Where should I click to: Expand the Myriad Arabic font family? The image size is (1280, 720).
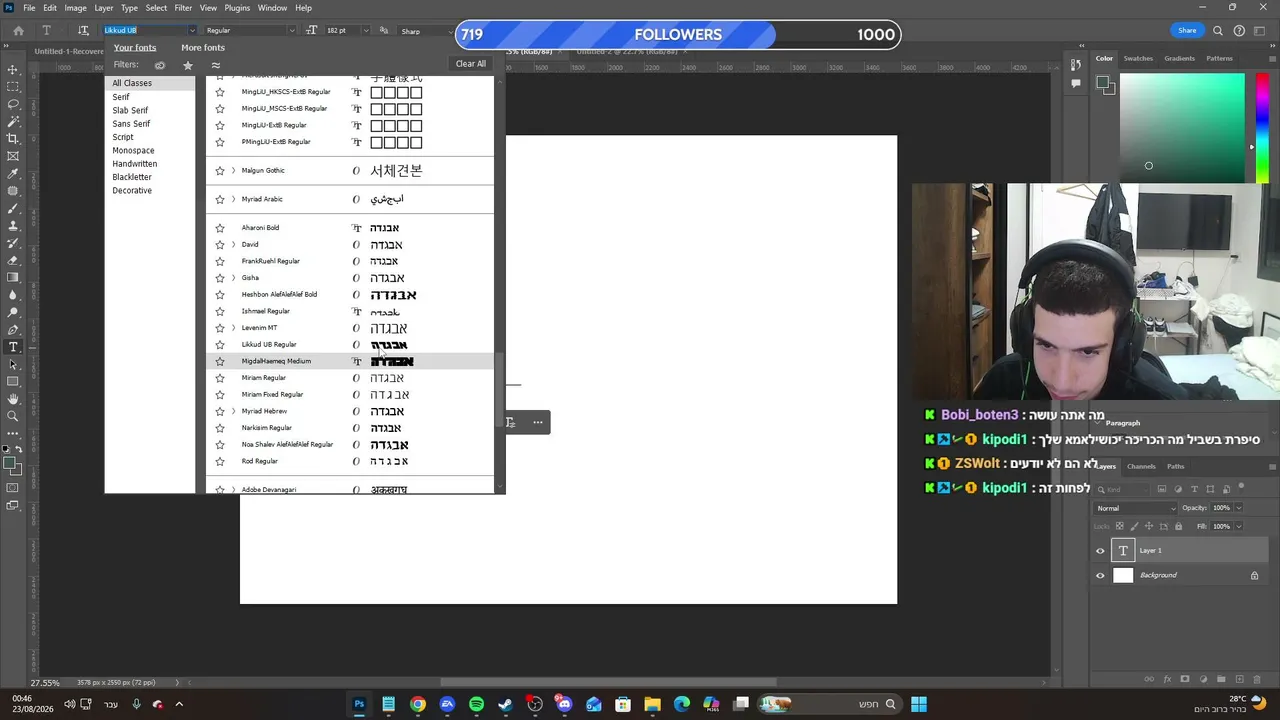[x=233, y=199]
